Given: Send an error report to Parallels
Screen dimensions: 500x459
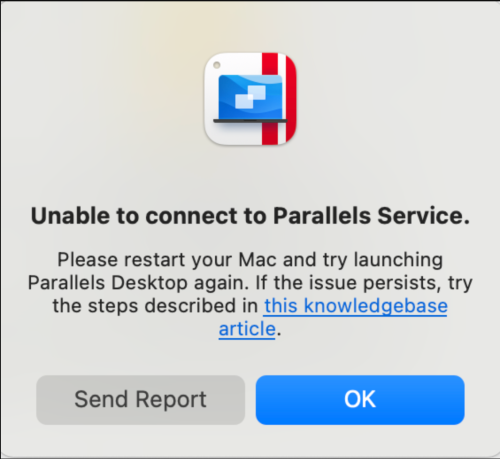Looking at the screenshot, I should (x=141, y=400).
